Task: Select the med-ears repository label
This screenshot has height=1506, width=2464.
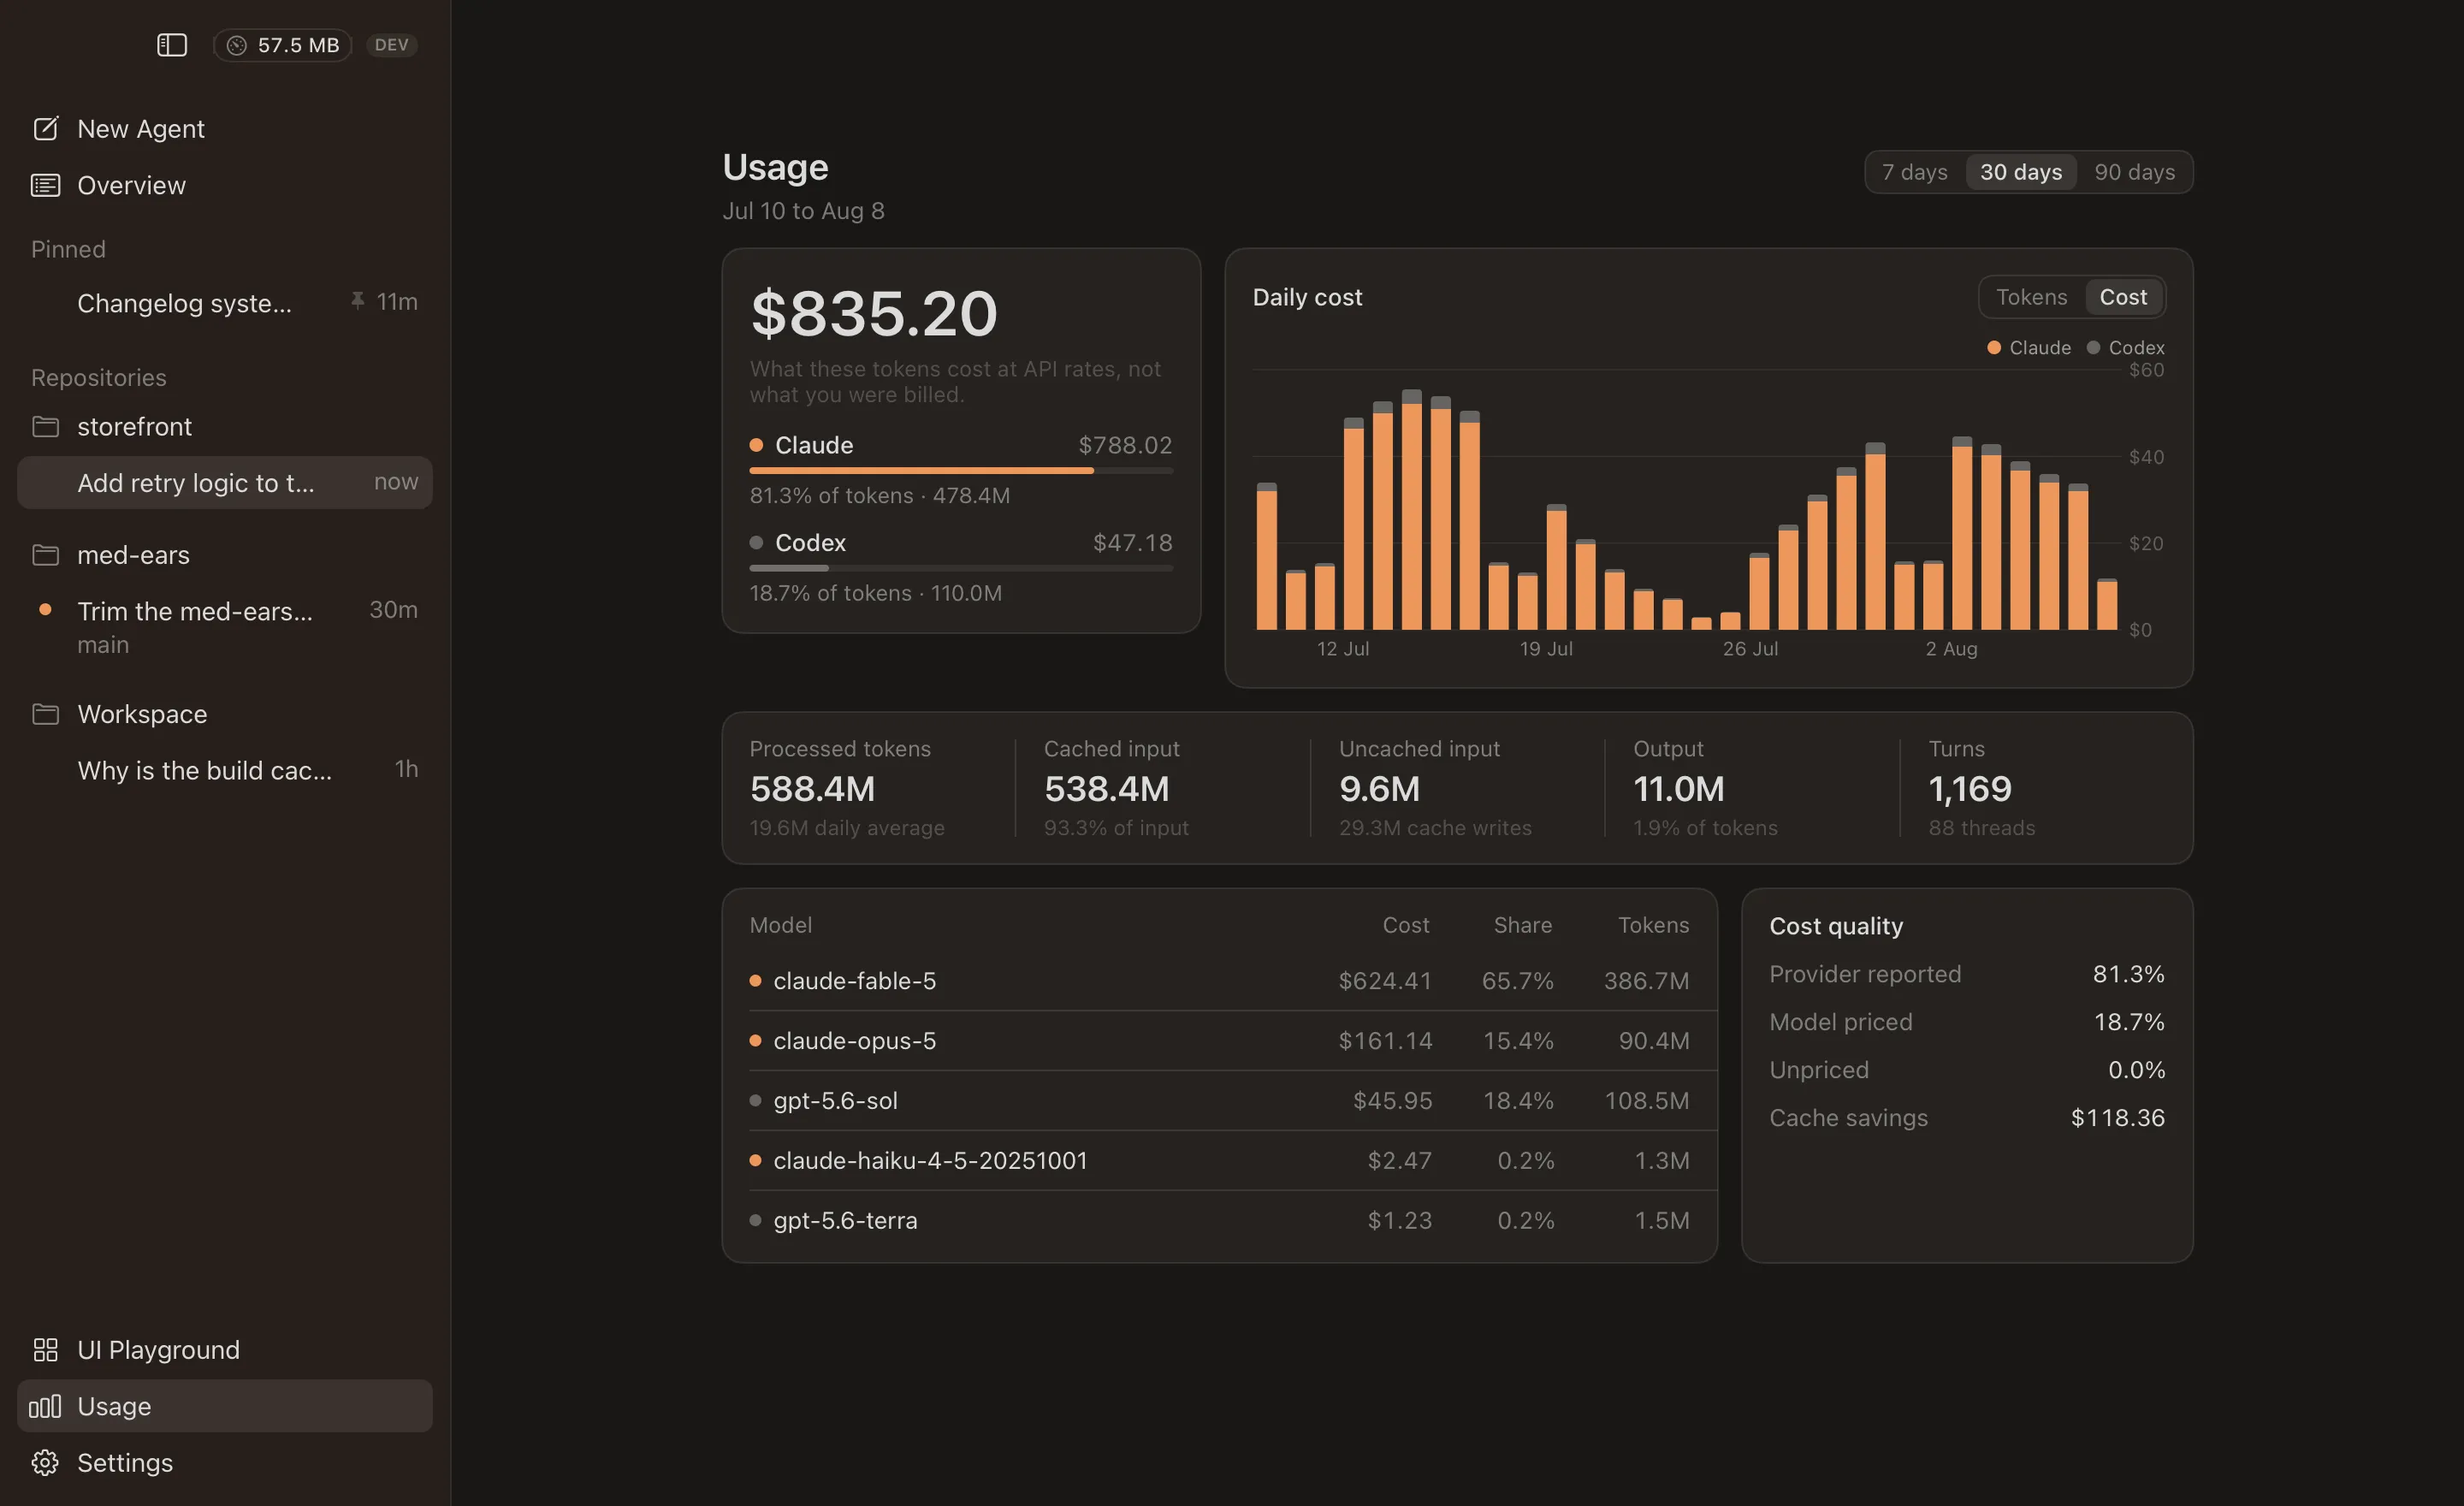Action: (x=133, y=555)
